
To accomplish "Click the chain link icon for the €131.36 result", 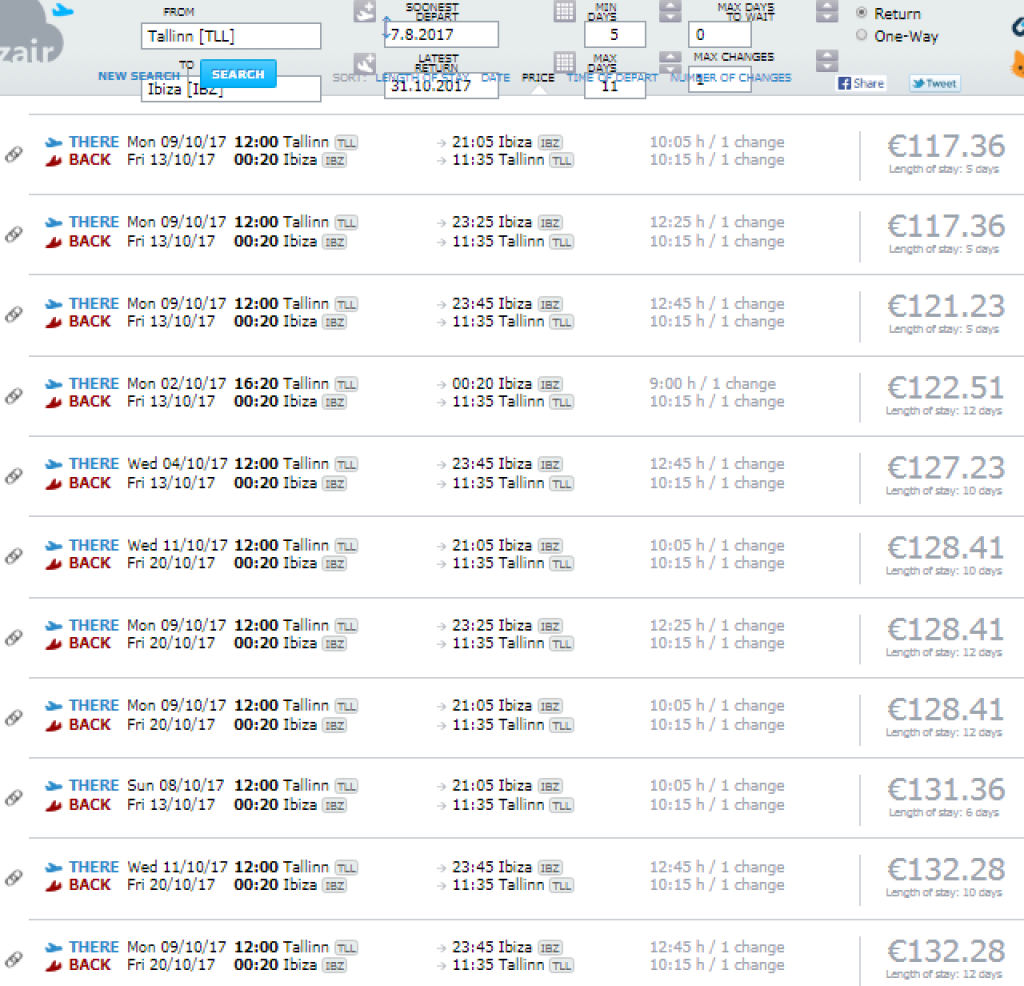I will coord(14,798).
